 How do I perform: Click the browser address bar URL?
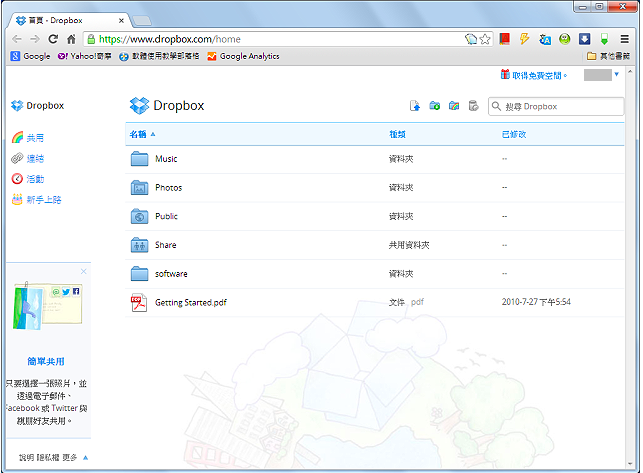click(169, 39)
